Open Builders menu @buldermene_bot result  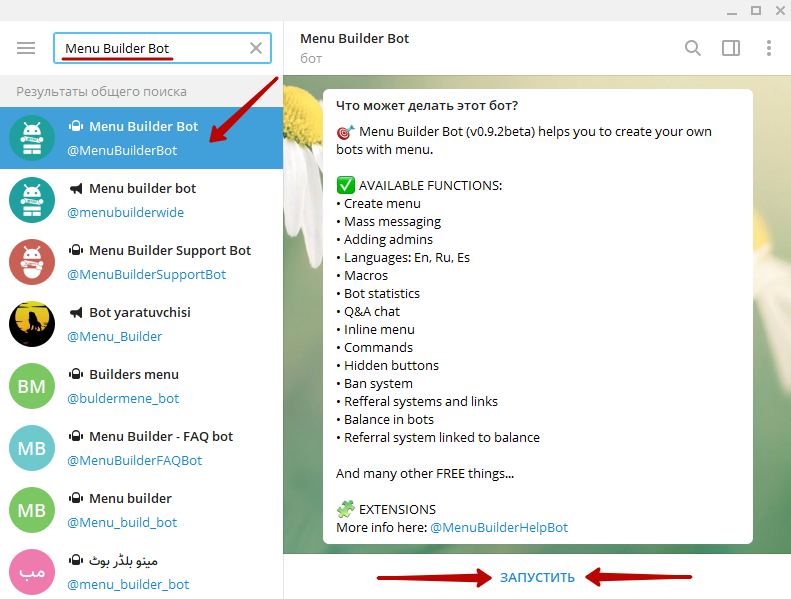141,386
